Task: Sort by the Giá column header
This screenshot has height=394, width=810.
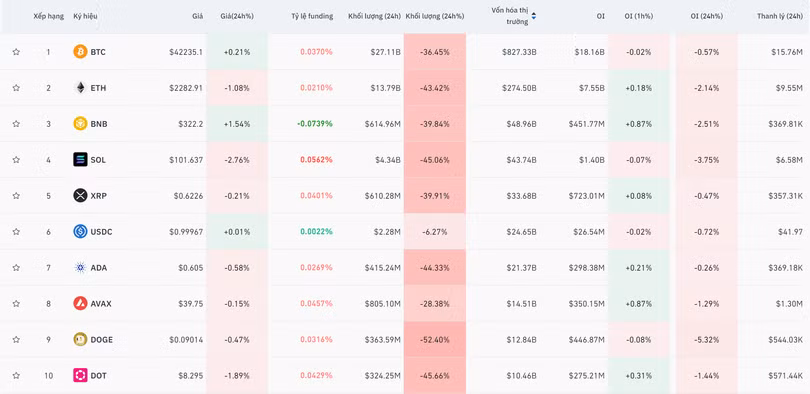Action: tap(197, 16)
